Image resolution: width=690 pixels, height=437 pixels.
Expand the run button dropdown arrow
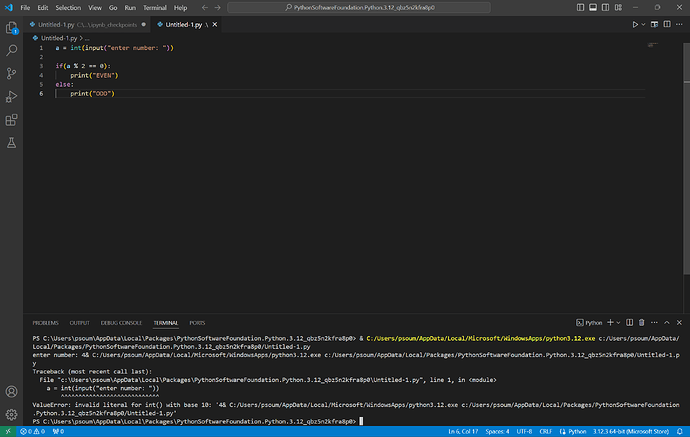[x=643, y=25]
